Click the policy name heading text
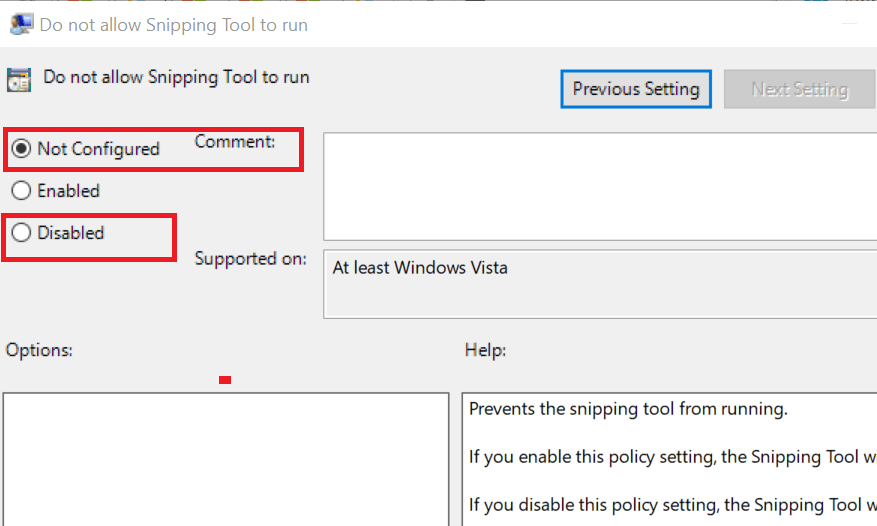Screen dimensions: 877x526 click(176, 77)
